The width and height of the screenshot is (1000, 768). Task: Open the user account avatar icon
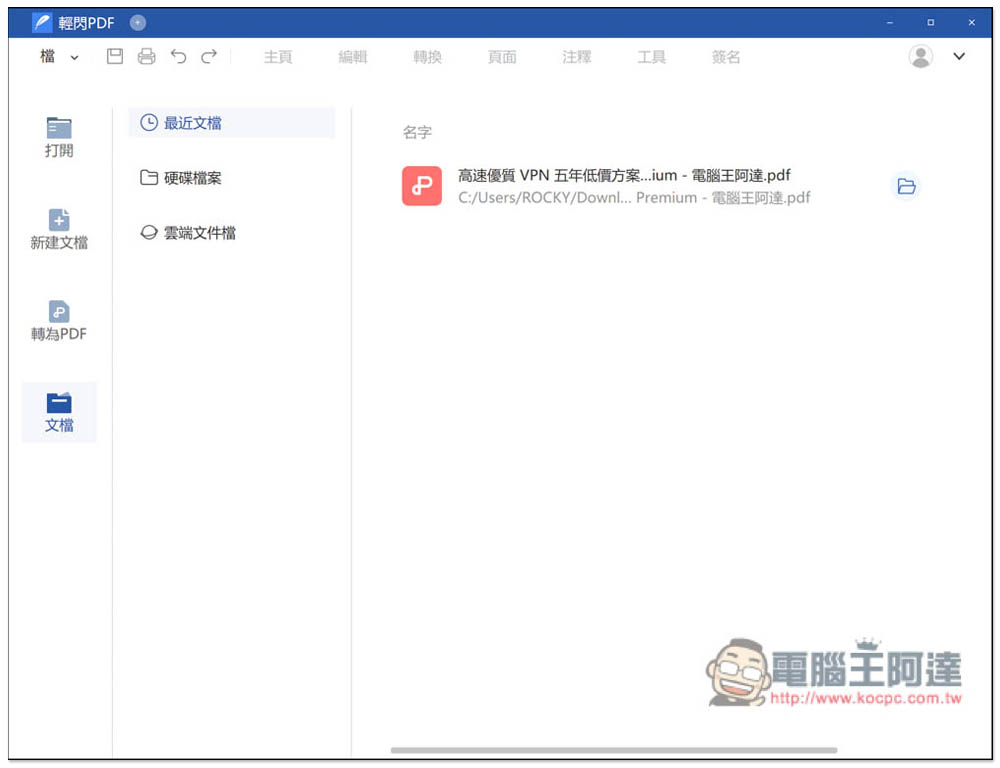click(921, 57)
